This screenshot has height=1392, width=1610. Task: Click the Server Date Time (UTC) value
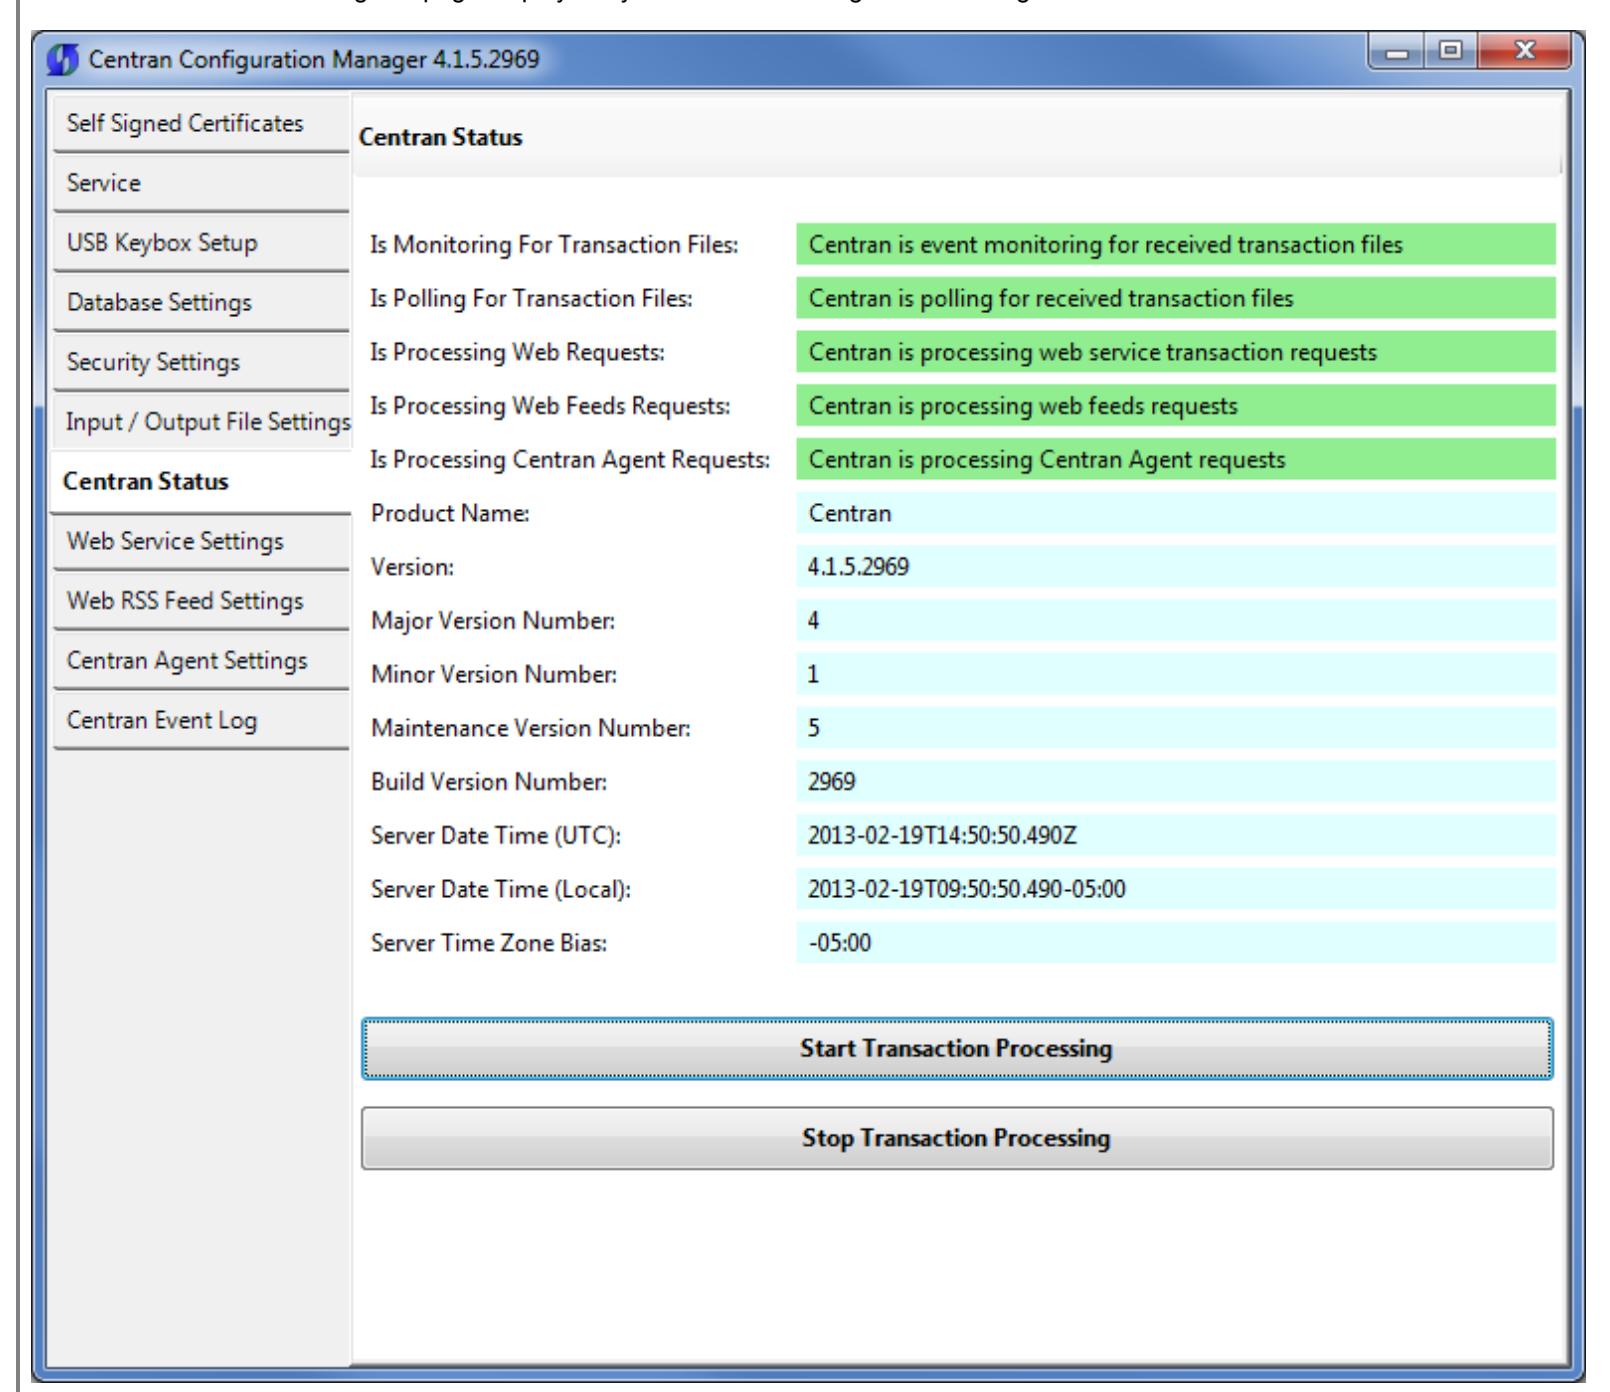[1176, 835]
